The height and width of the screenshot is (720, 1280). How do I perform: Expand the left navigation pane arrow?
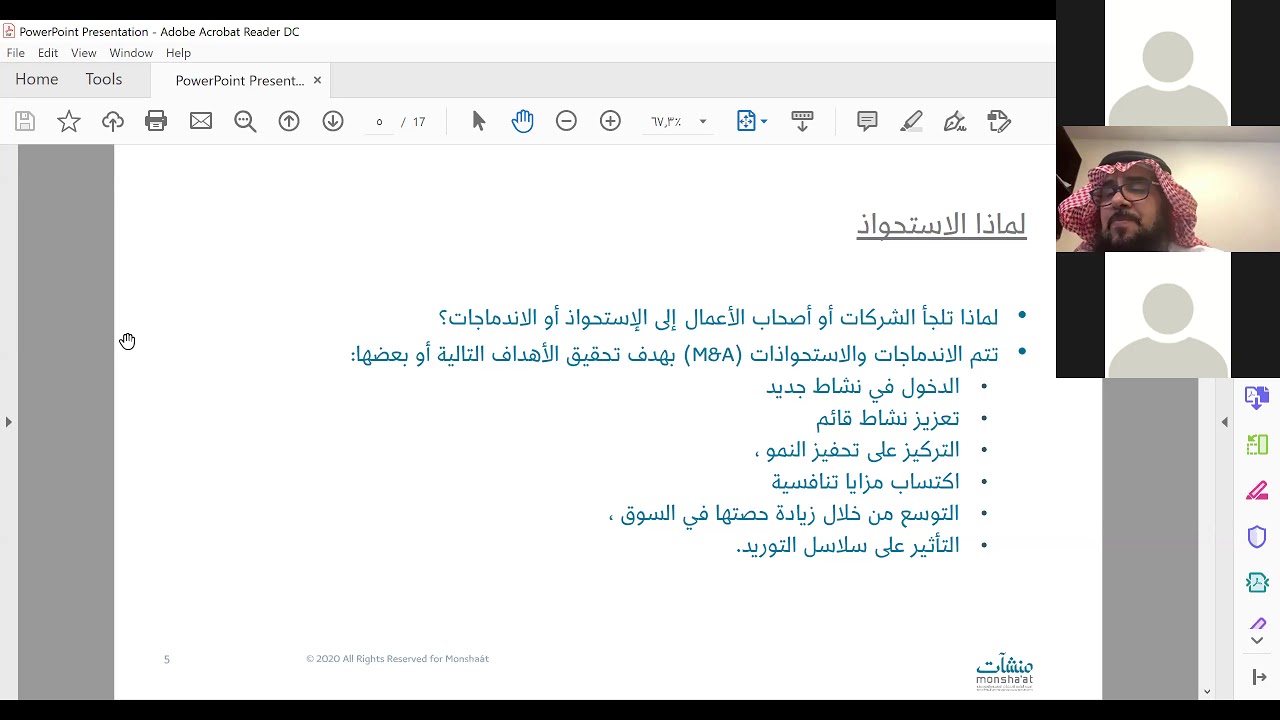click(8, 422)
